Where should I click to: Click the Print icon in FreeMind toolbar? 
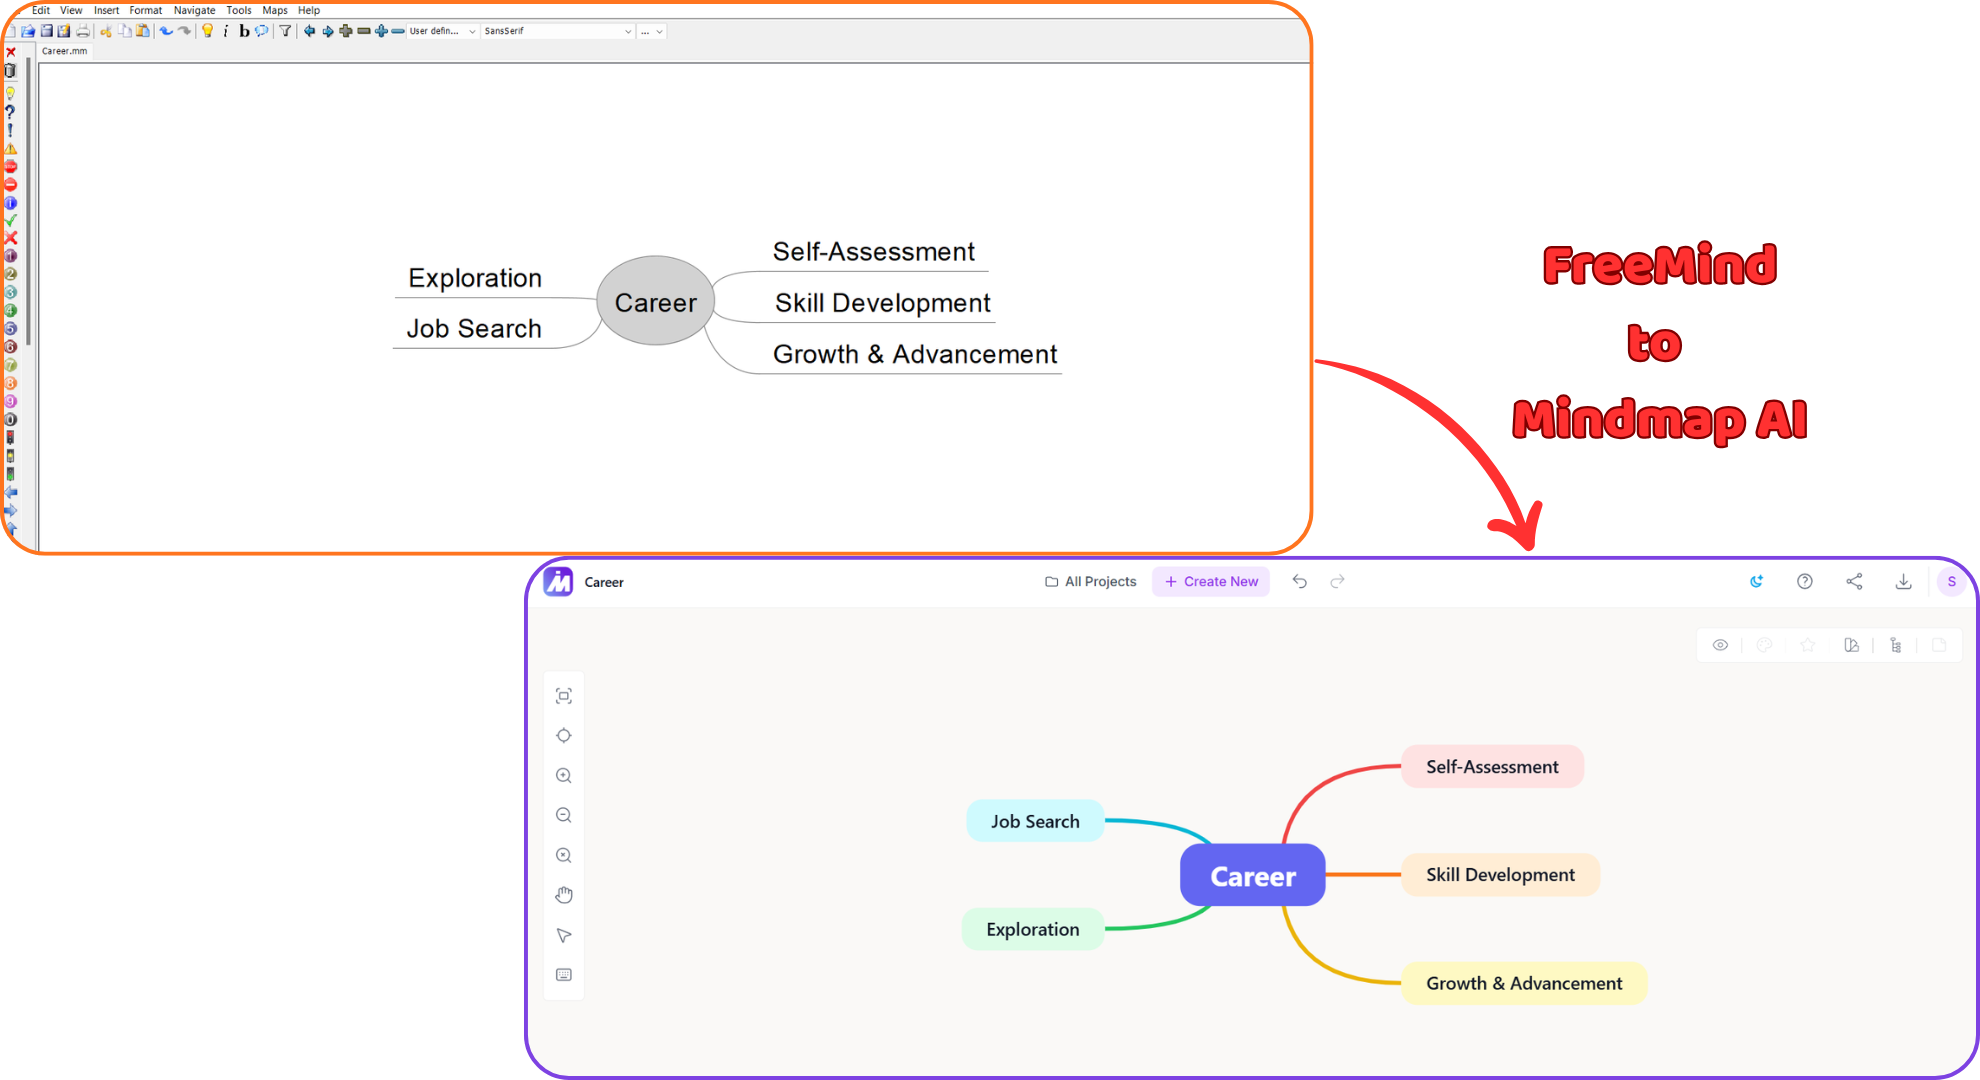pyautogui.click(x=83, y=31)
